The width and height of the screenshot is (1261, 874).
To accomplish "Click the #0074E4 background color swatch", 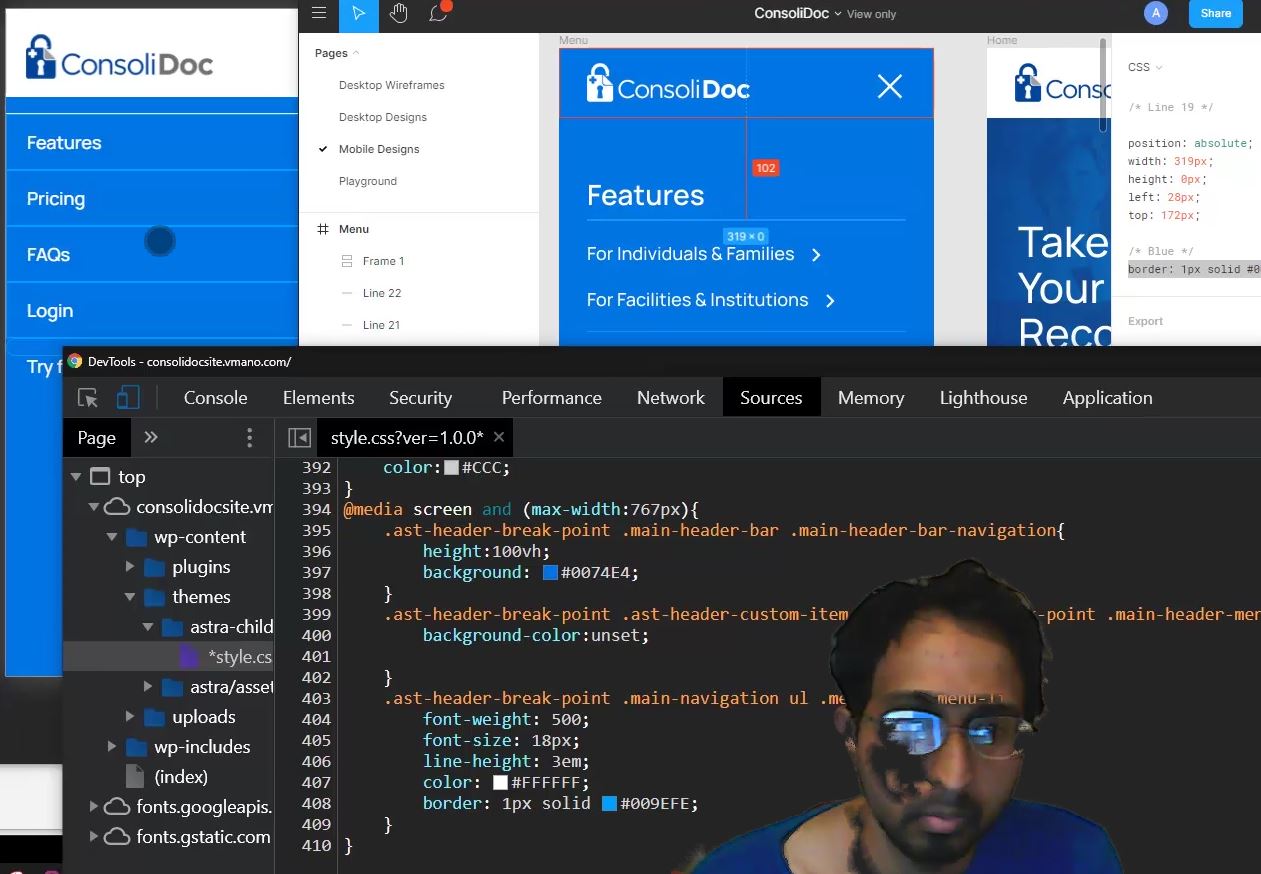I will point(550,573).
